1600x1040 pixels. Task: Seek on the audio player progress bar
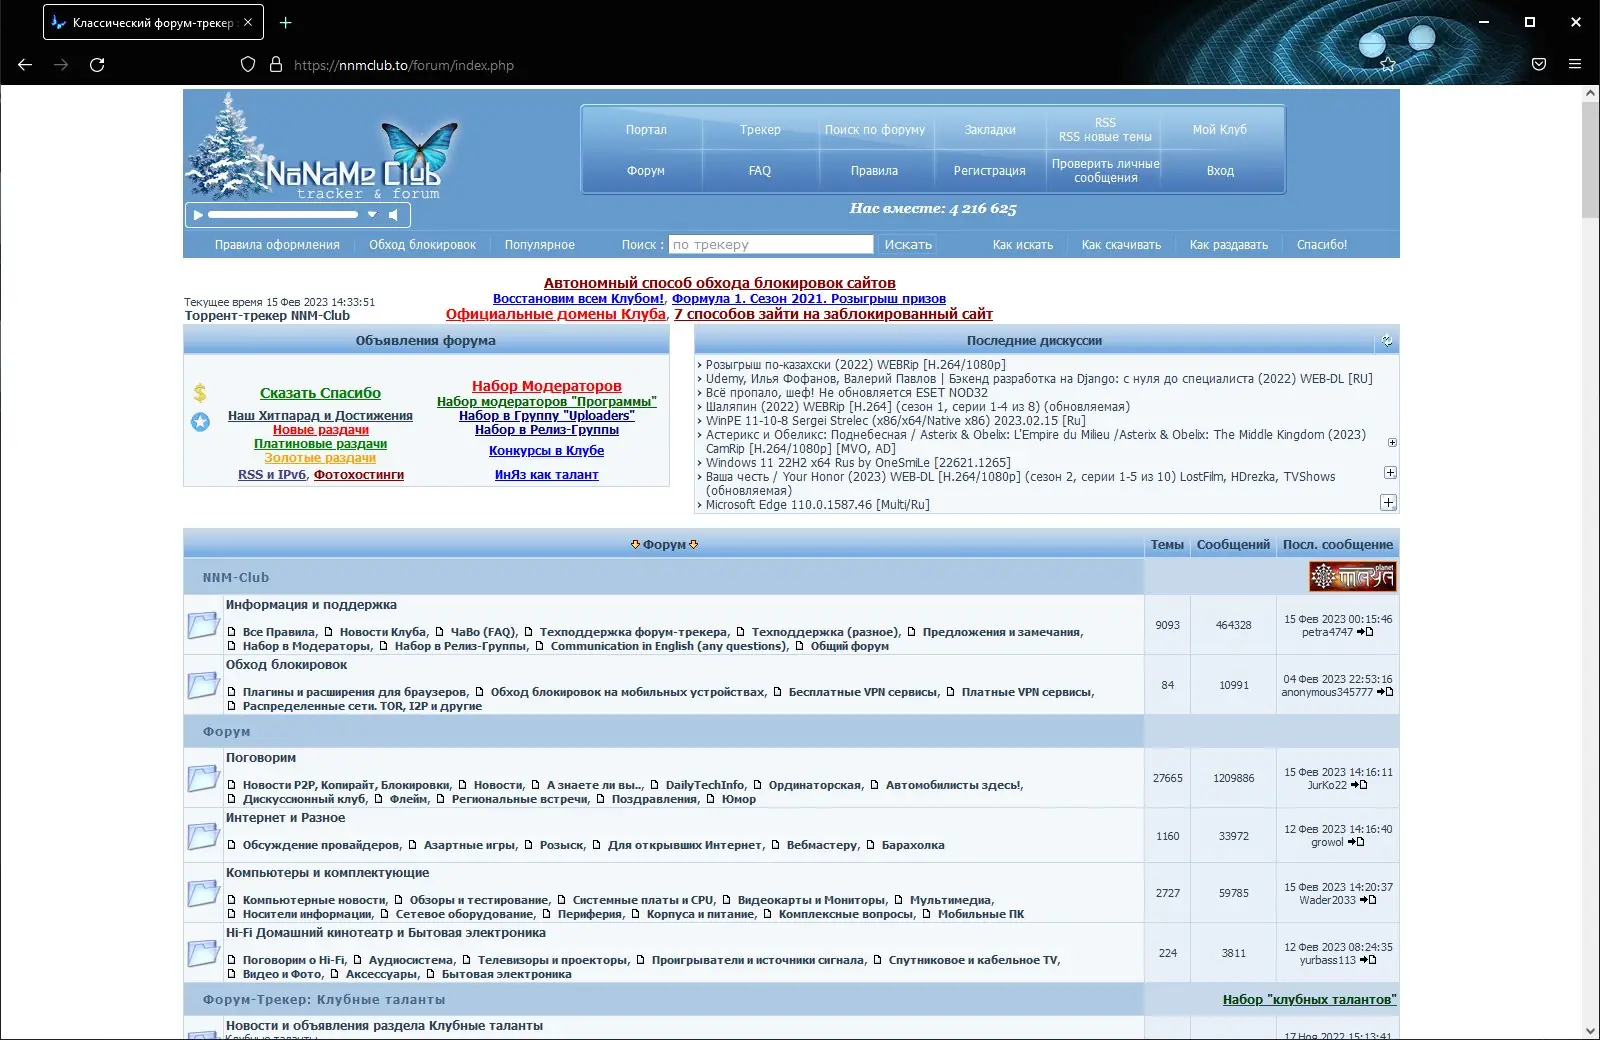coord(283,215)
